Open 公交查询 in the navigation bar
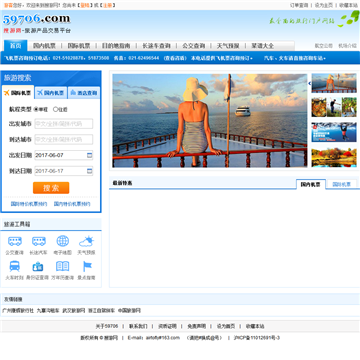 click(x=194, y=46)
